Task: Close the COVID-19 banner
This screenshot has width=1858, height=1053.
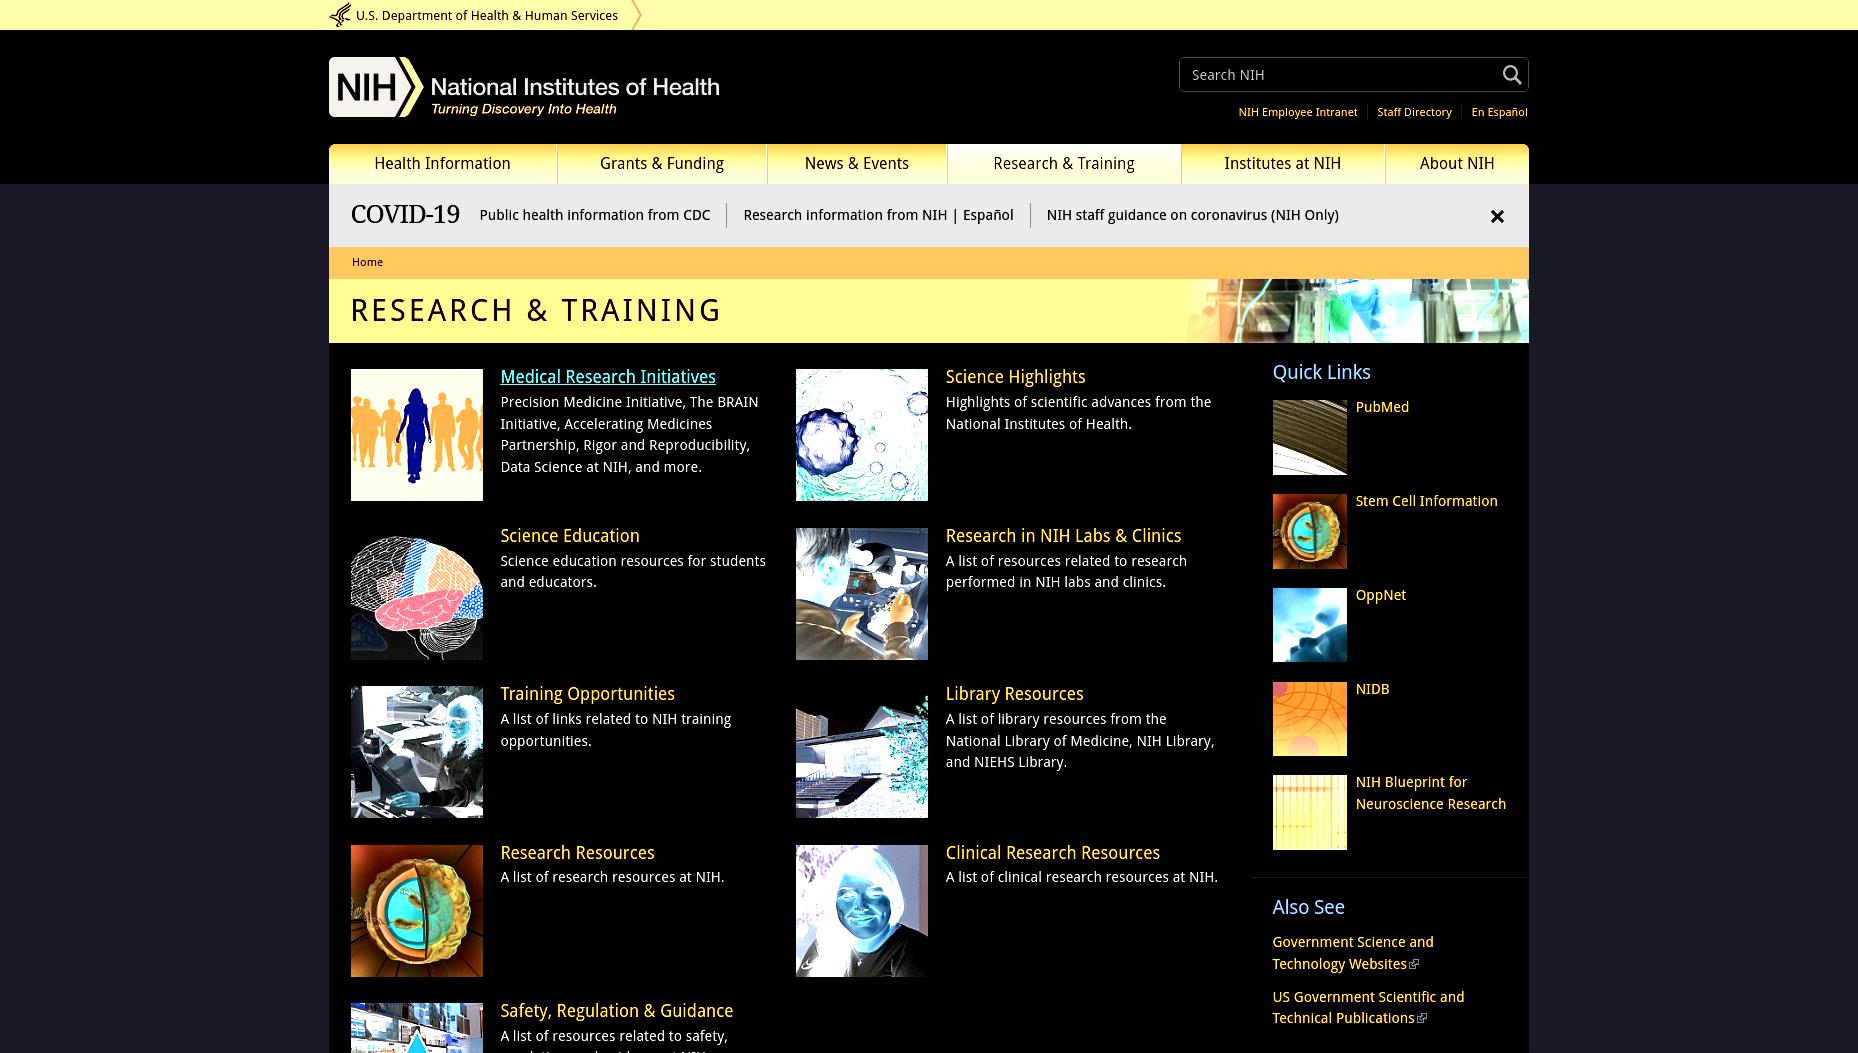Action: (x=1497, y=217)
